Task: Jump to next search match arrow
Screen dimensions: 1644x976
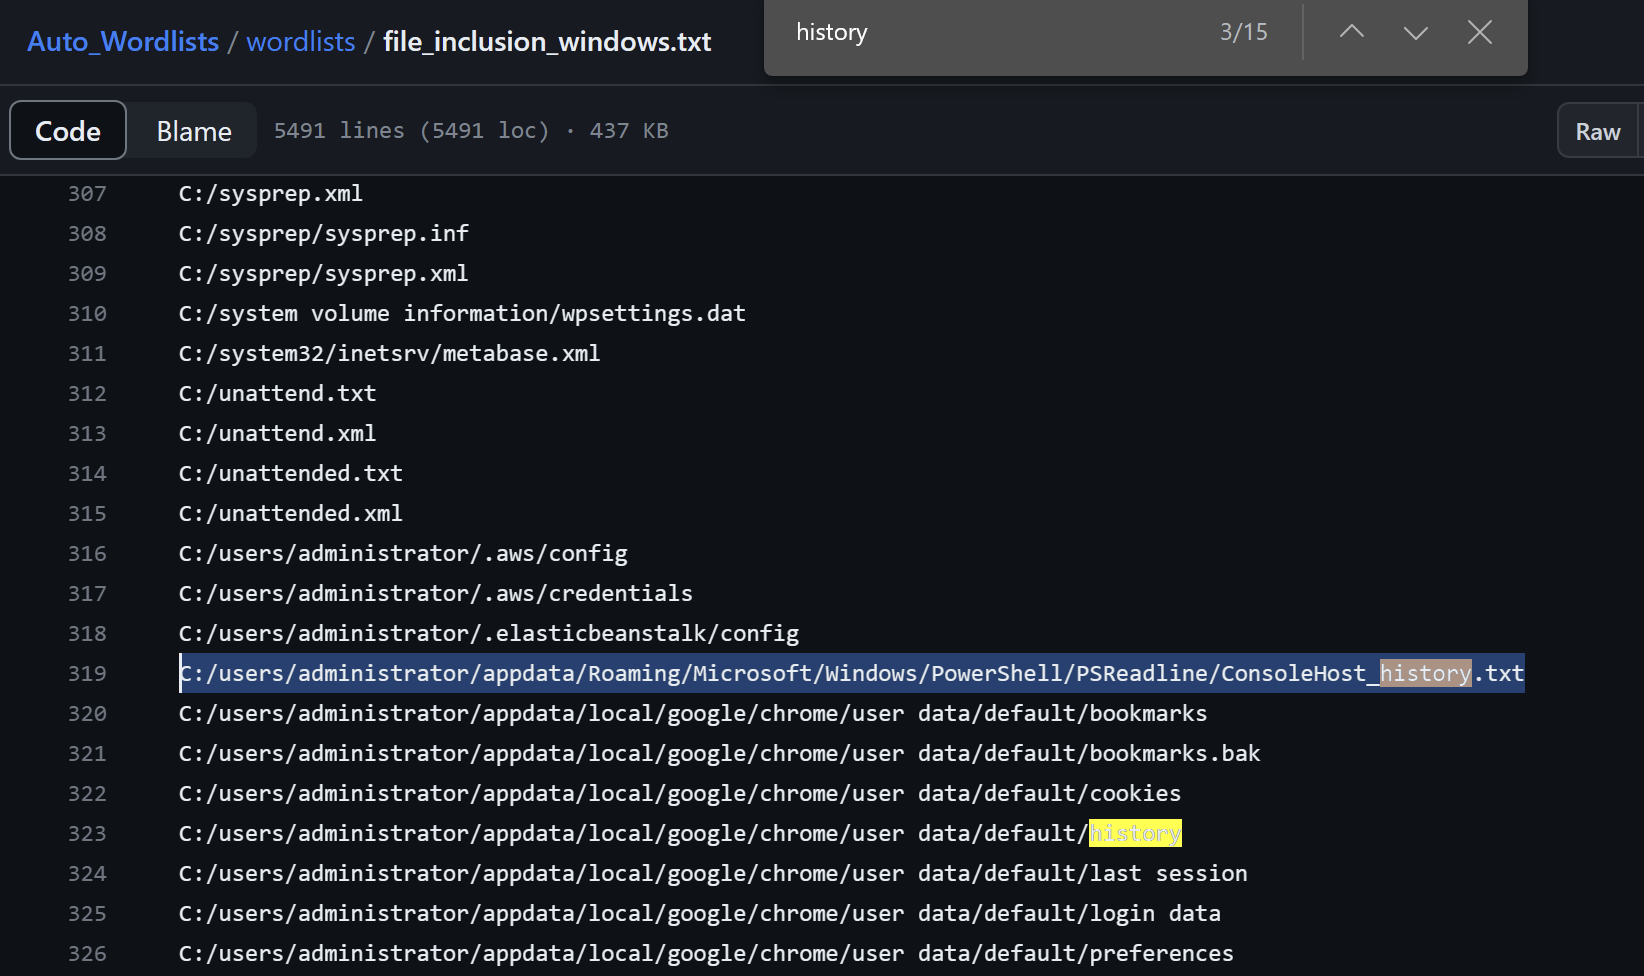Action: 1415,32
